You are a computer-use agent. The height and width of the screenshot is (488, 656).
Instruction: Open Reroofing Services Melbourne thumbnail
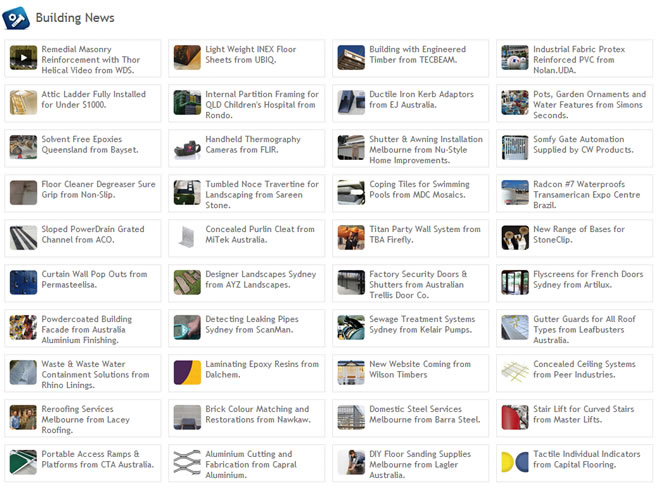click(23, 417)
